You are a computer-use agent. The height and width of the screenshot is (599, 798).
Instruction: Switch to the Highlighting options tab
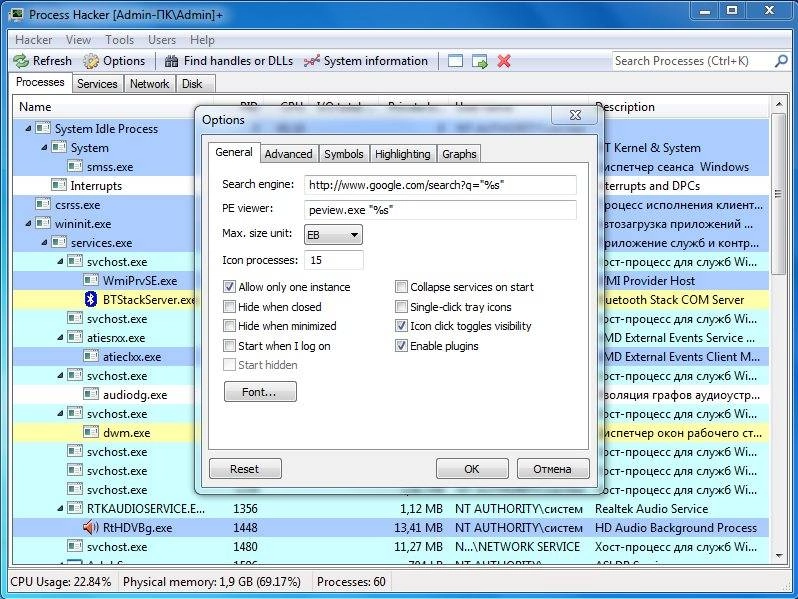click(403, 154)
